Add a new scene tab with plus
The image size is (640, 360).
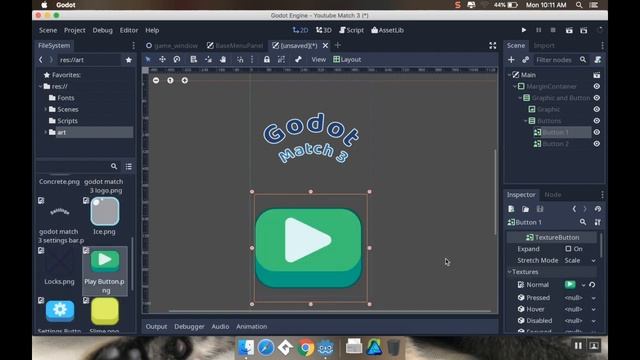coord(338,45)
